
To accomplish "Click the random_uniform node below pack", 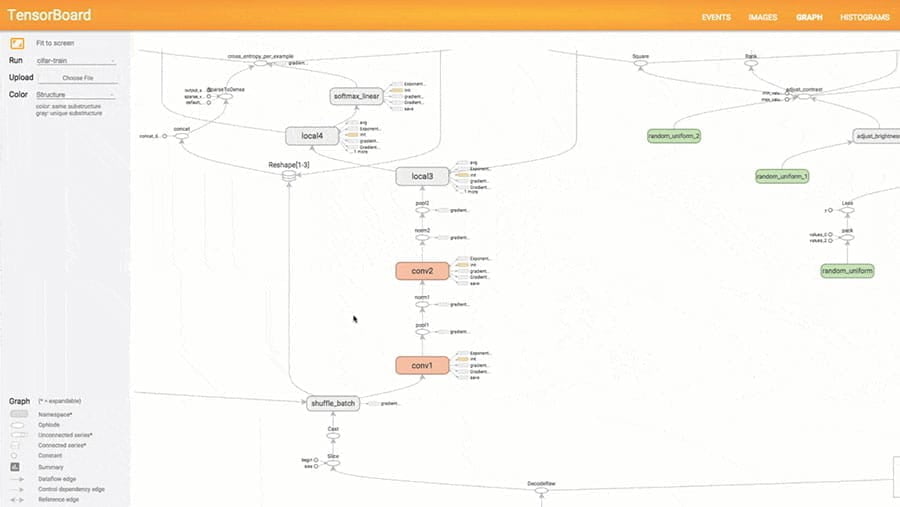I will pyautogui.click(x=847, y=270).
